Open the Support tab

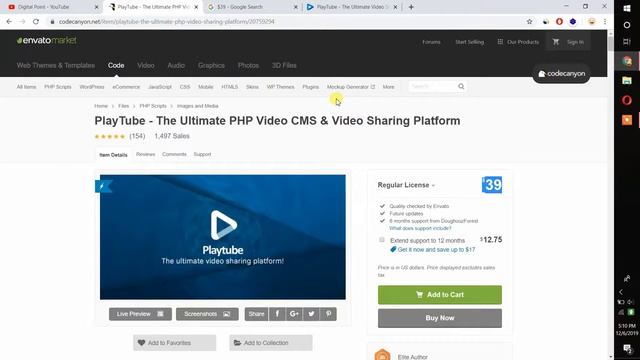click(202, 154)
